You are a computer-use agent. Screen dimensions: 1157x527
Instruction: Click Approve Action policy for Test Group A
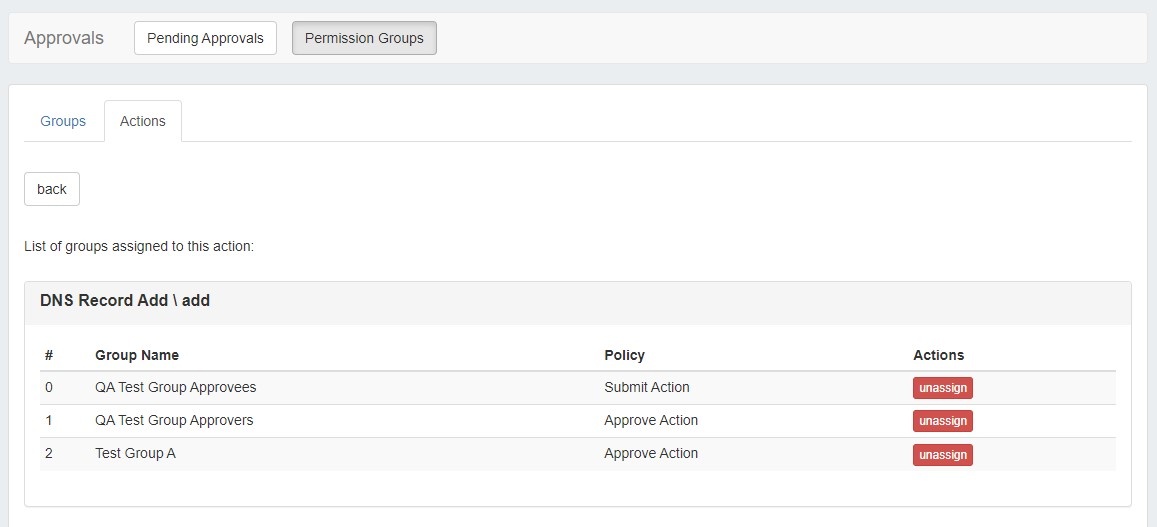tap(650, 453)
